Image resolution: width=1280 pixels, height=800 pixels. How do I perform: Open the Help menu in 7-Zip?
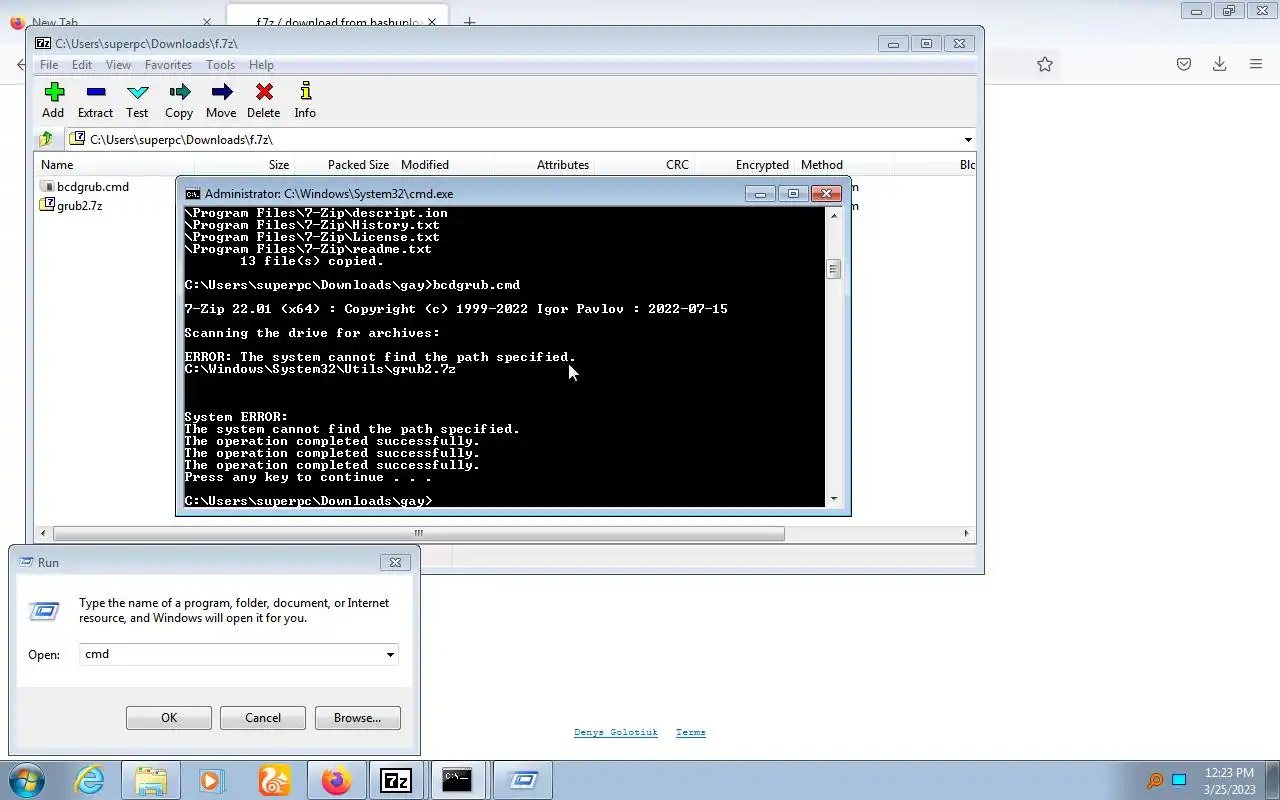point(261,65)
